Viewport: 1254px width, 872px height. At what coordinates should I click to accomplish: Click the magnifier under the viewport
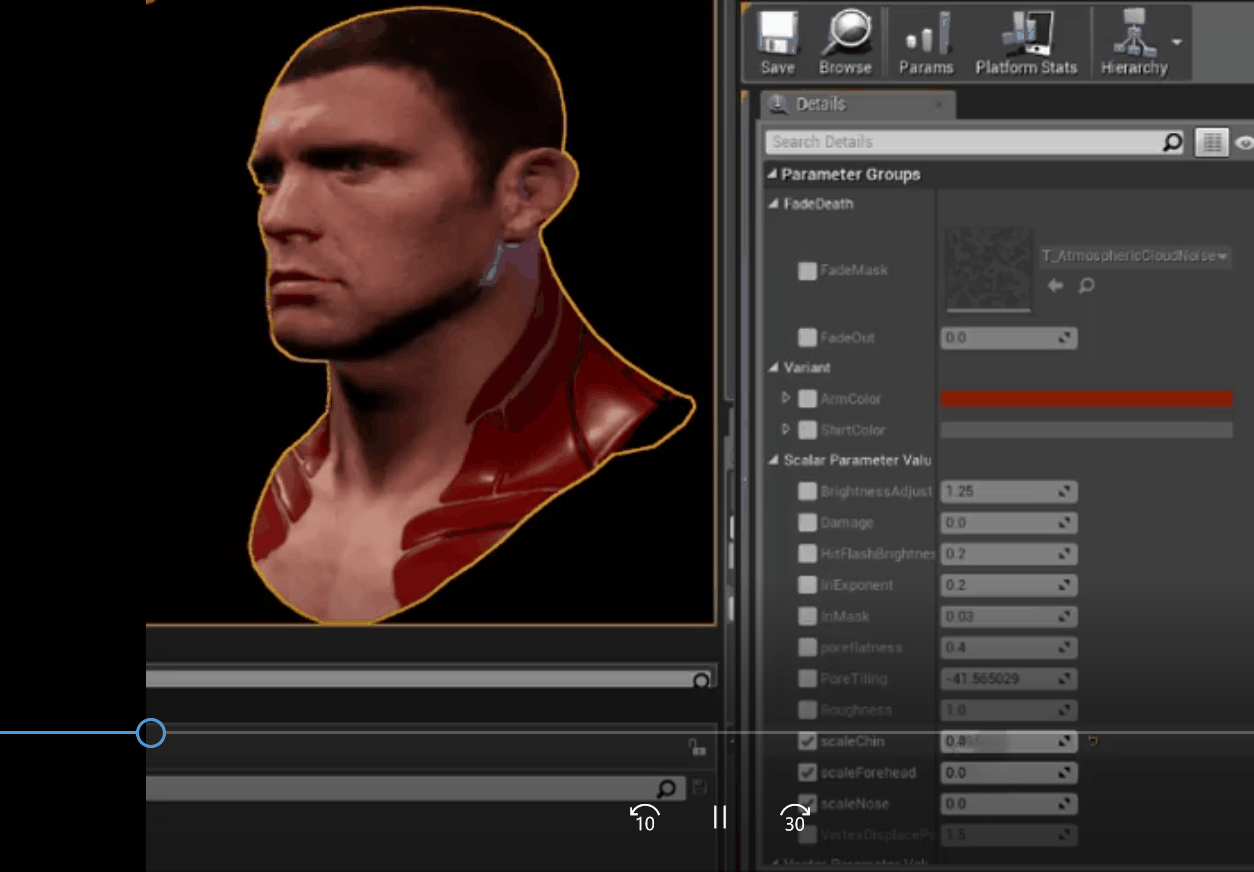(701, 680)
